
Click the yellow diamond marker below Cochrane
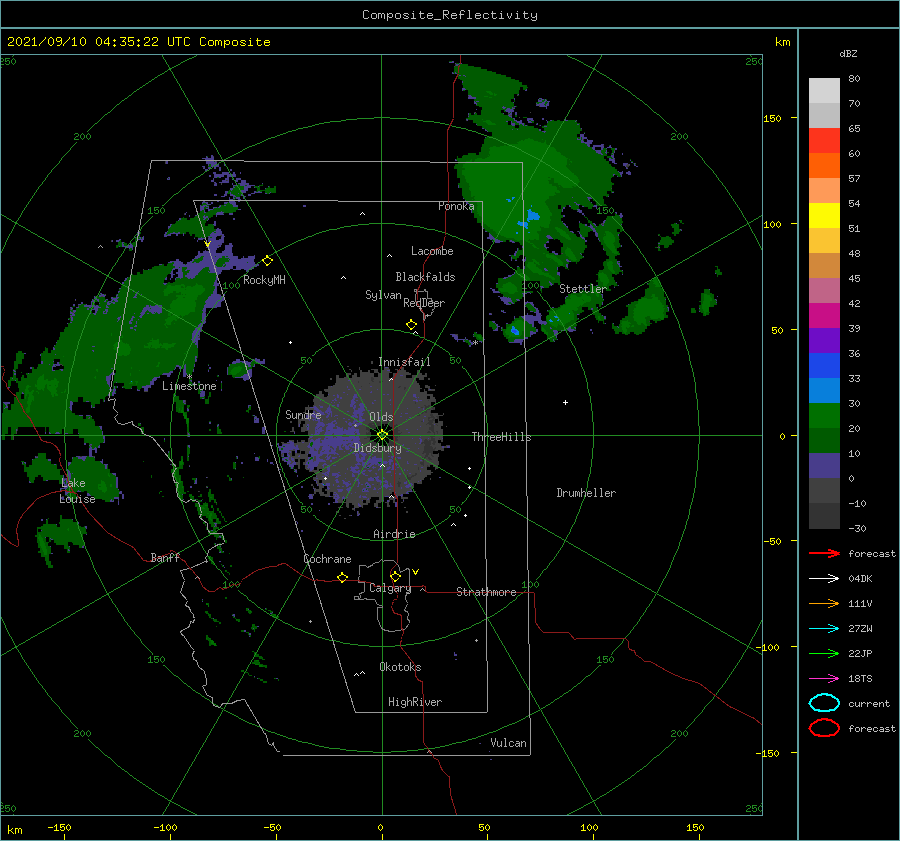(343, 577)
